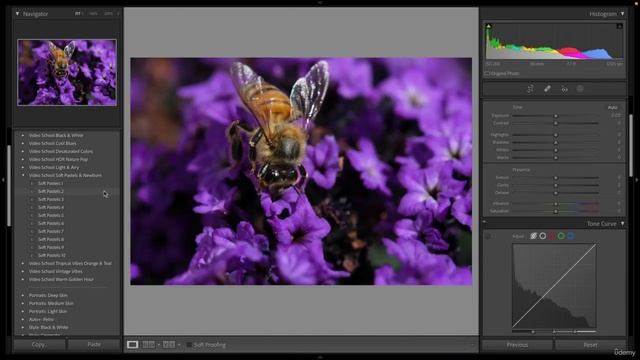The image size is (640, 360).
Task: Open Reference view options dropdown arrow
Action: coord(158,345)
